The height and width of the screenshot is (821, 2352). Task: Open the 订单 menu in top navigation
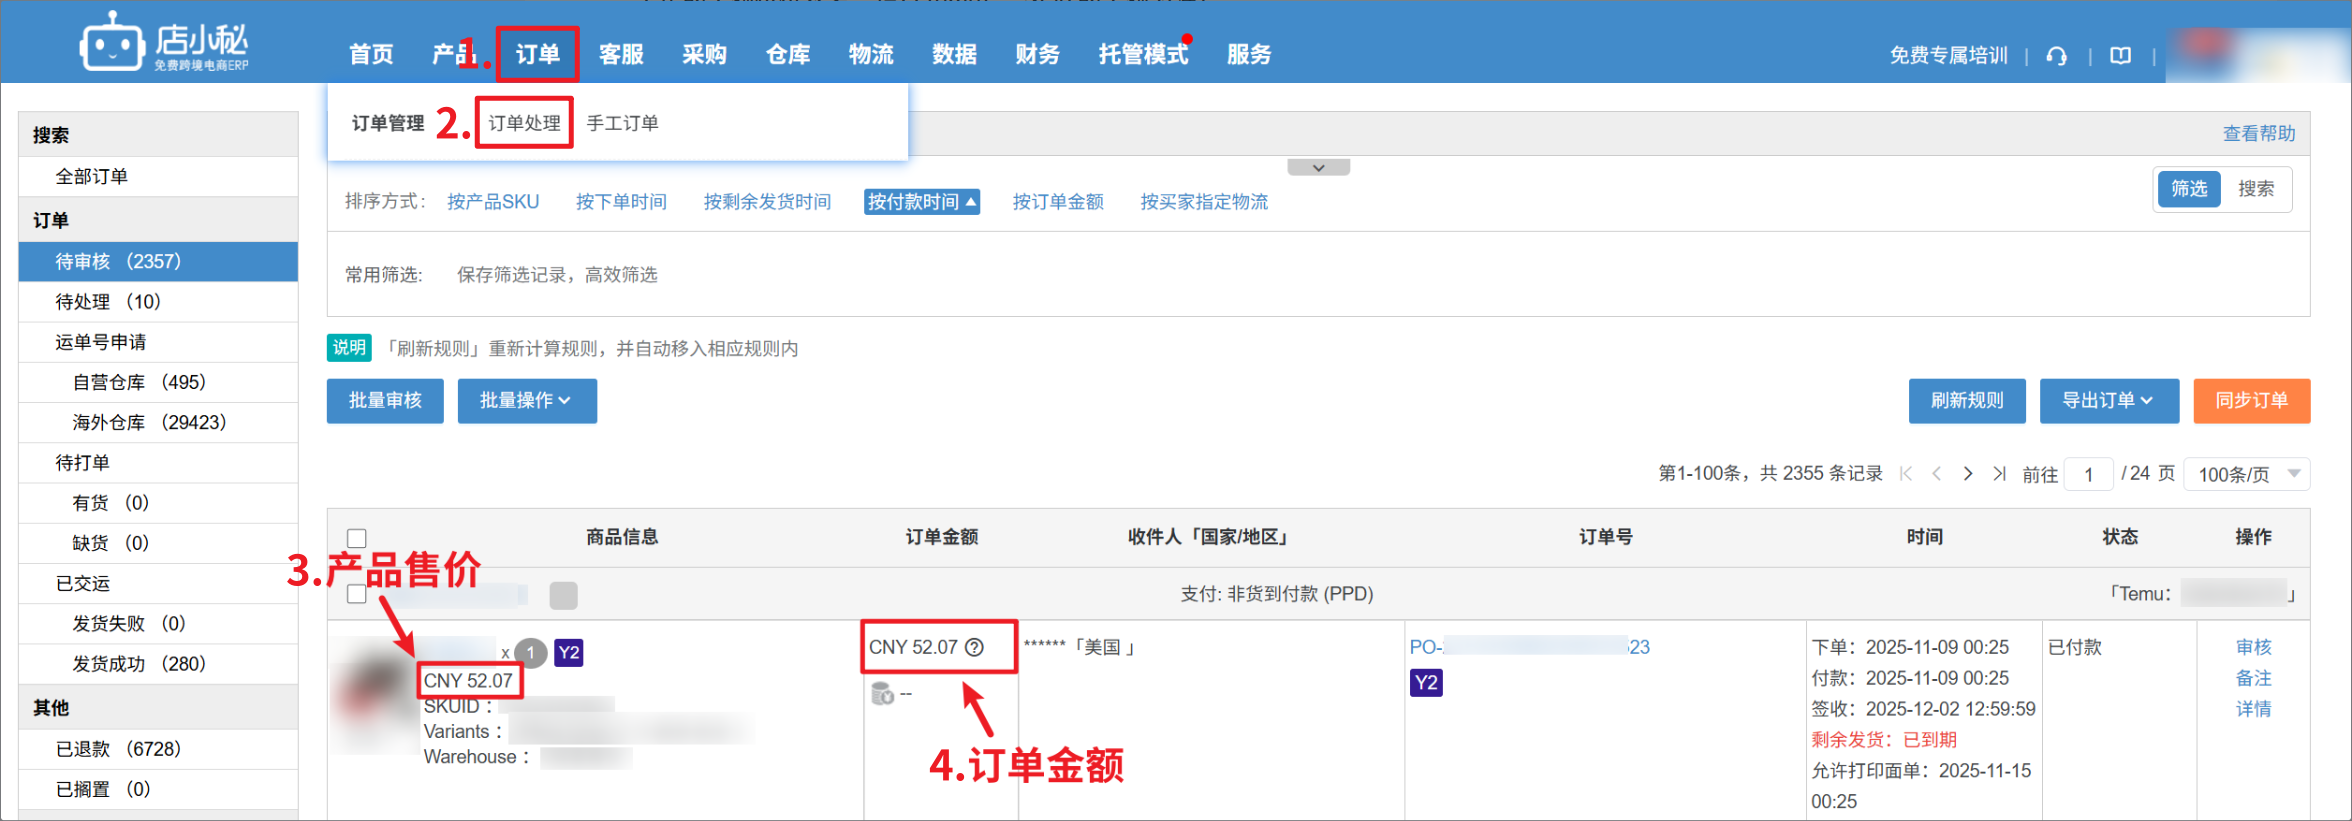[538, 54]
